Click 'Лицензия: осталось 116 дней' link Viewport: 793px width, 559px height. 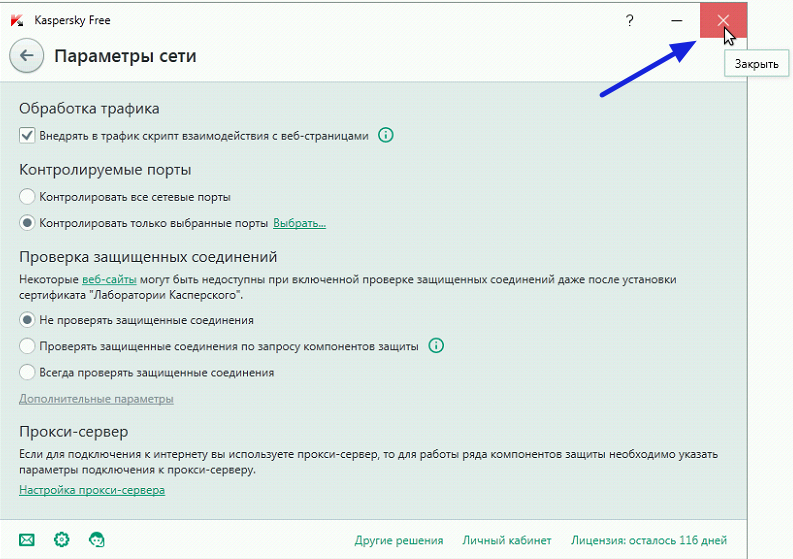(x=649, y=540)
